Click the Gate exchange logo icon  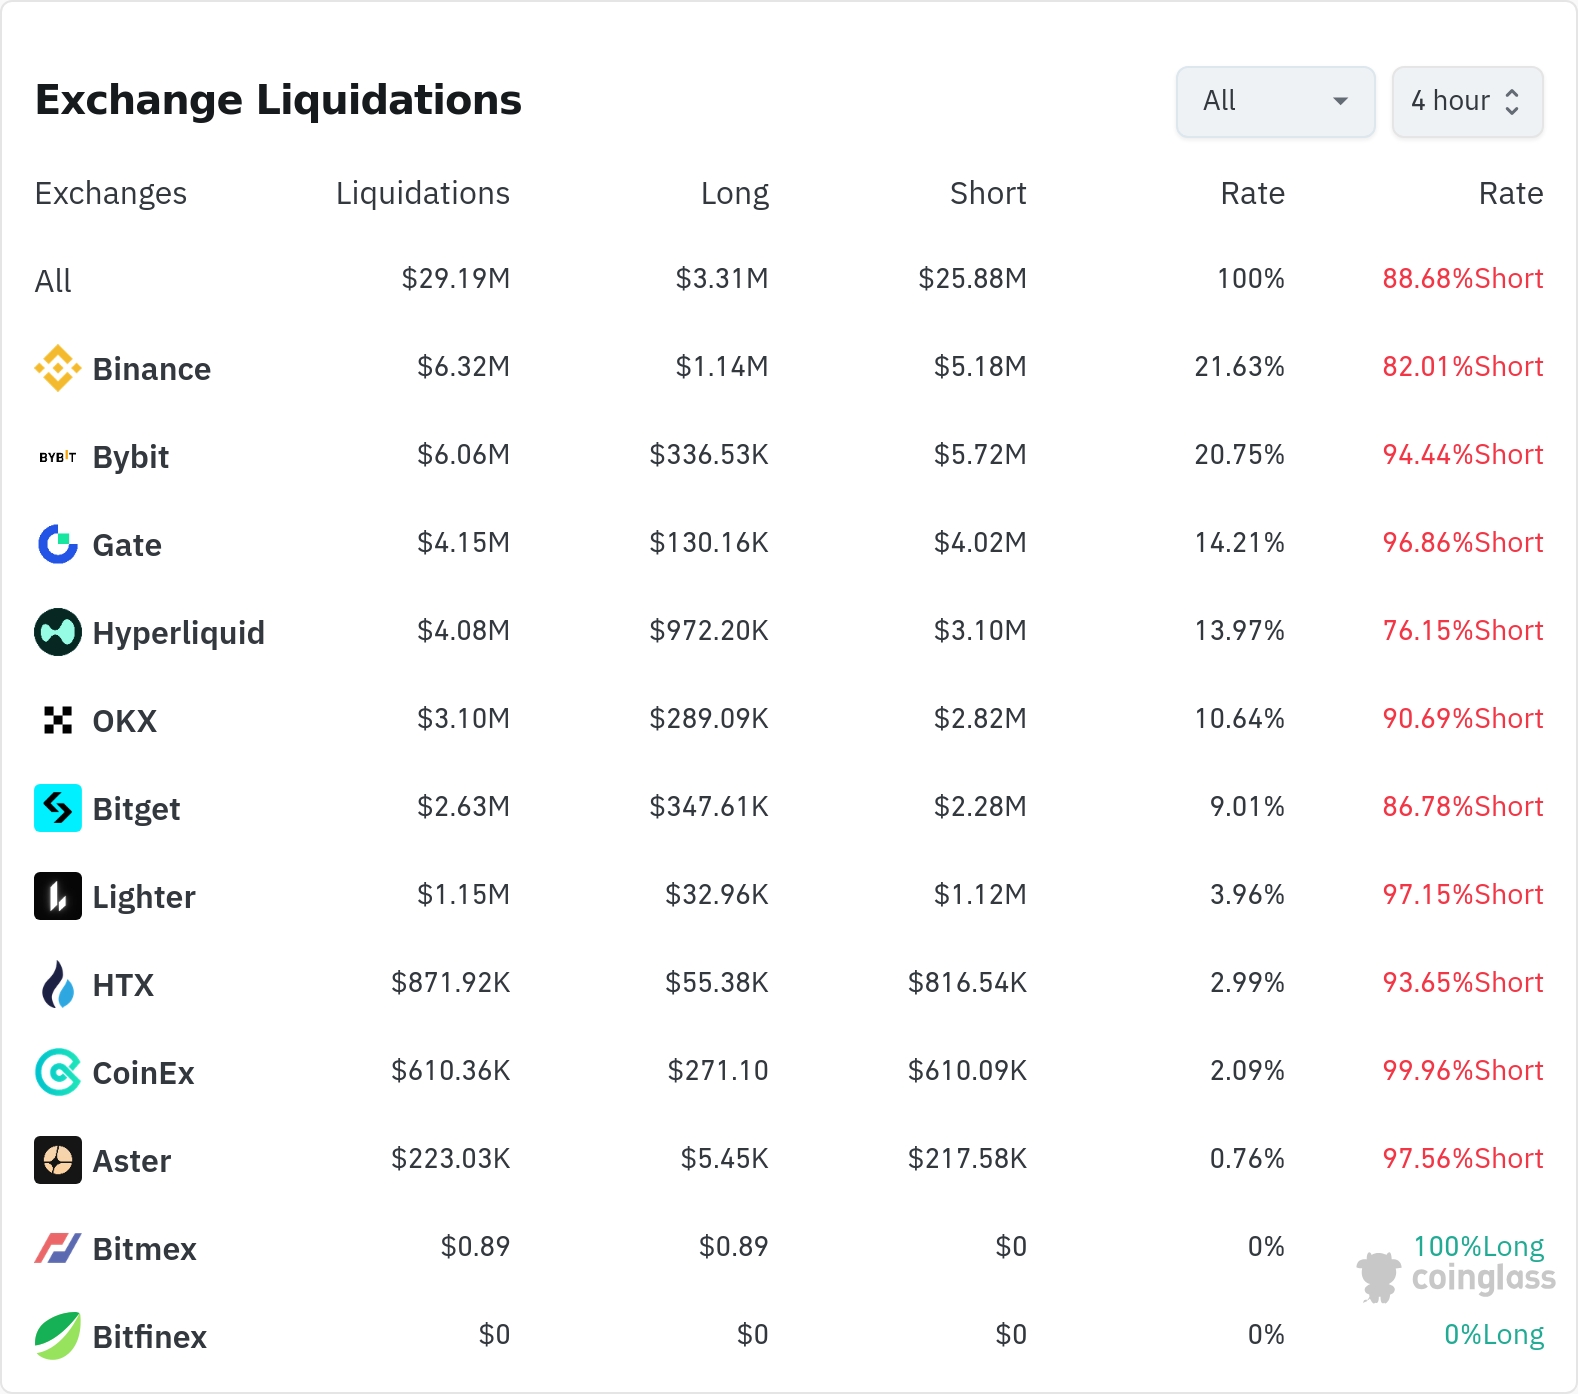point(58,544)
